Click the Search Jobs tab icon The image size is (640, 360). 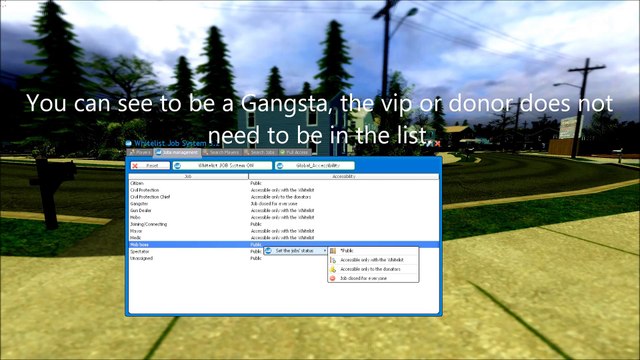(x=246, y=152)
